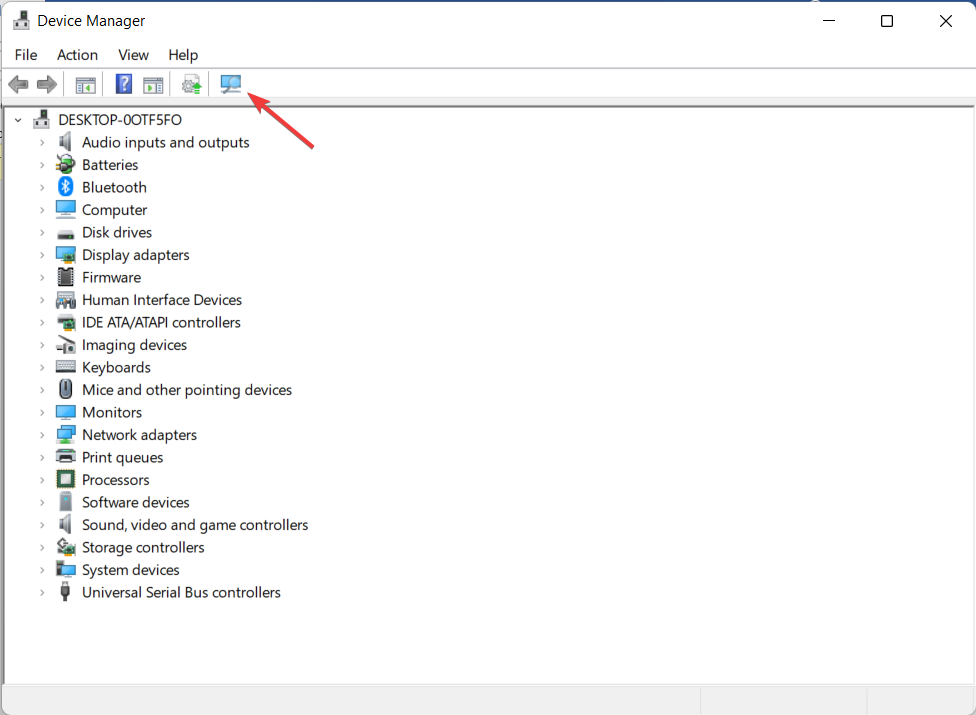Click the Bluetooth logo icon
976x715 pixels.
65,187
